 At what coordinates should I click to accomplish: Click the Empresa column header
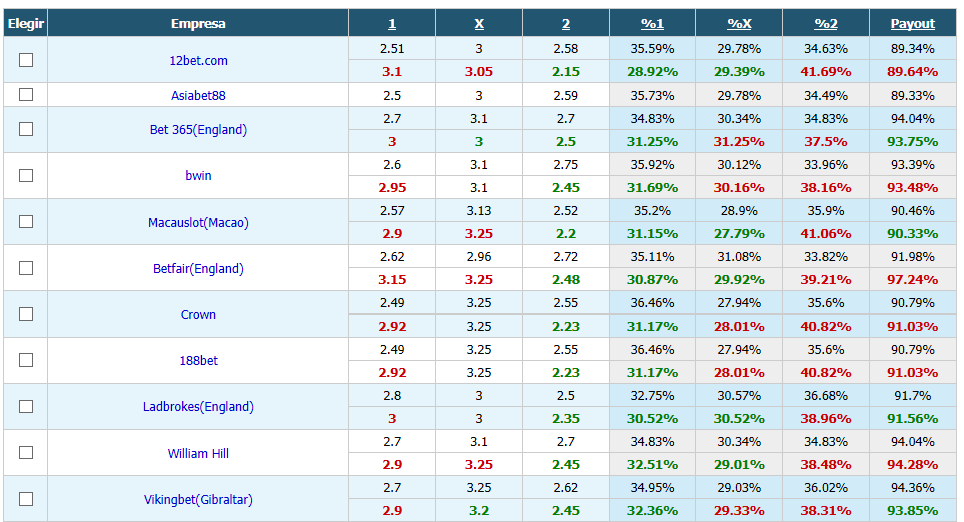click(198, 23)
